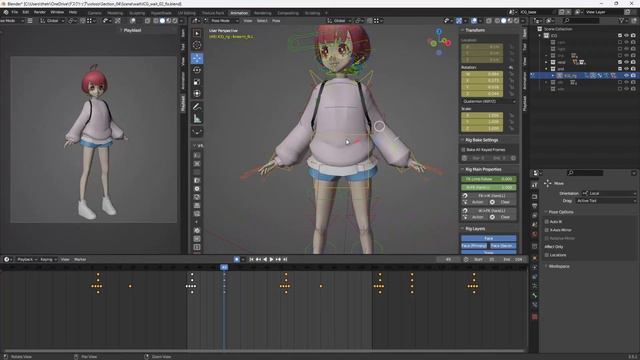Toggle the rotation lock icon
Viewport: 640px width, 360px height.
click(x=511, y=67)
